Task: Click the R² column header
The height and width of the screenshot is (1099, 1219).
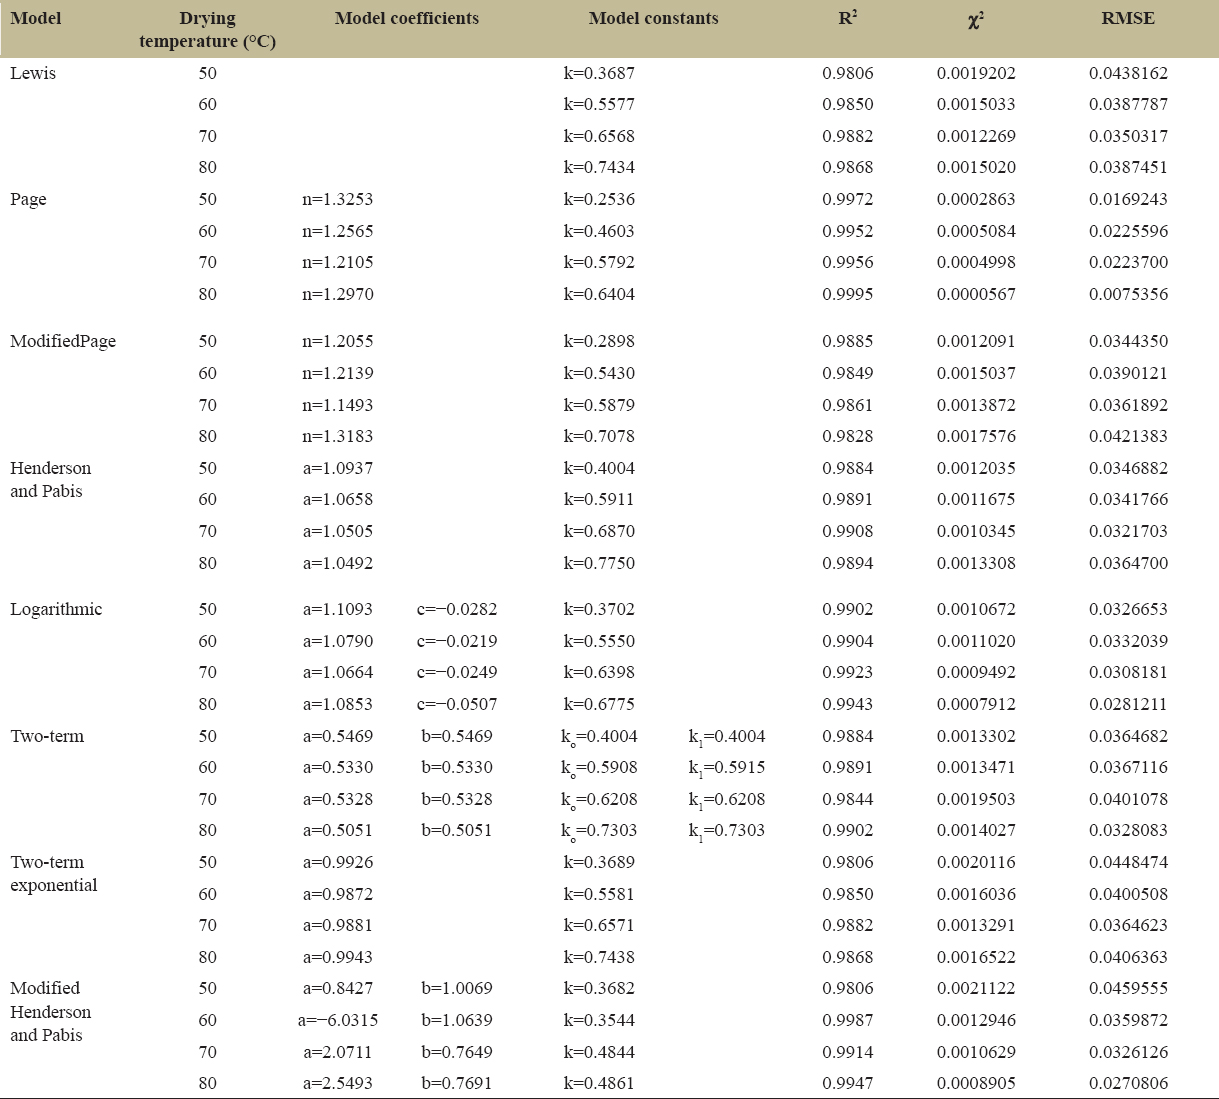Action: tap(847, 18)
